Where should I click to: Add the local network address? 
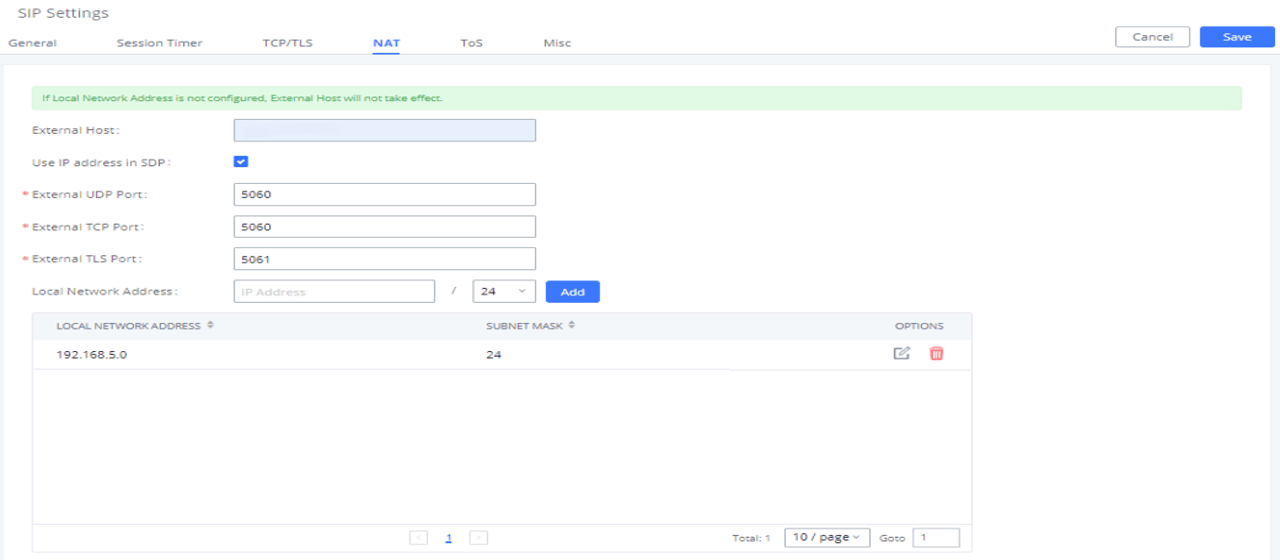(572, 292)
